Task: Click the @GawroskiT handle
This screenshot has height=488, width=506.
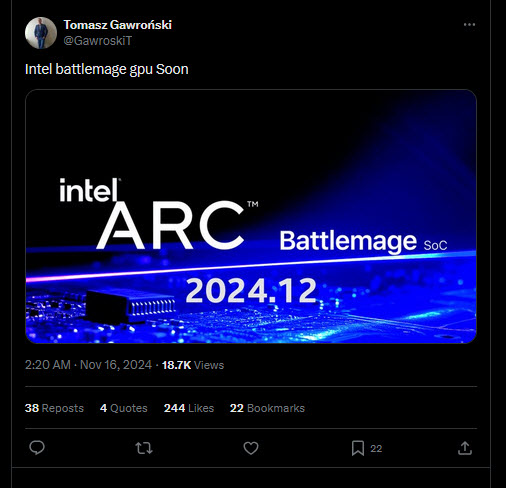Action: click(x=98, y=41)
